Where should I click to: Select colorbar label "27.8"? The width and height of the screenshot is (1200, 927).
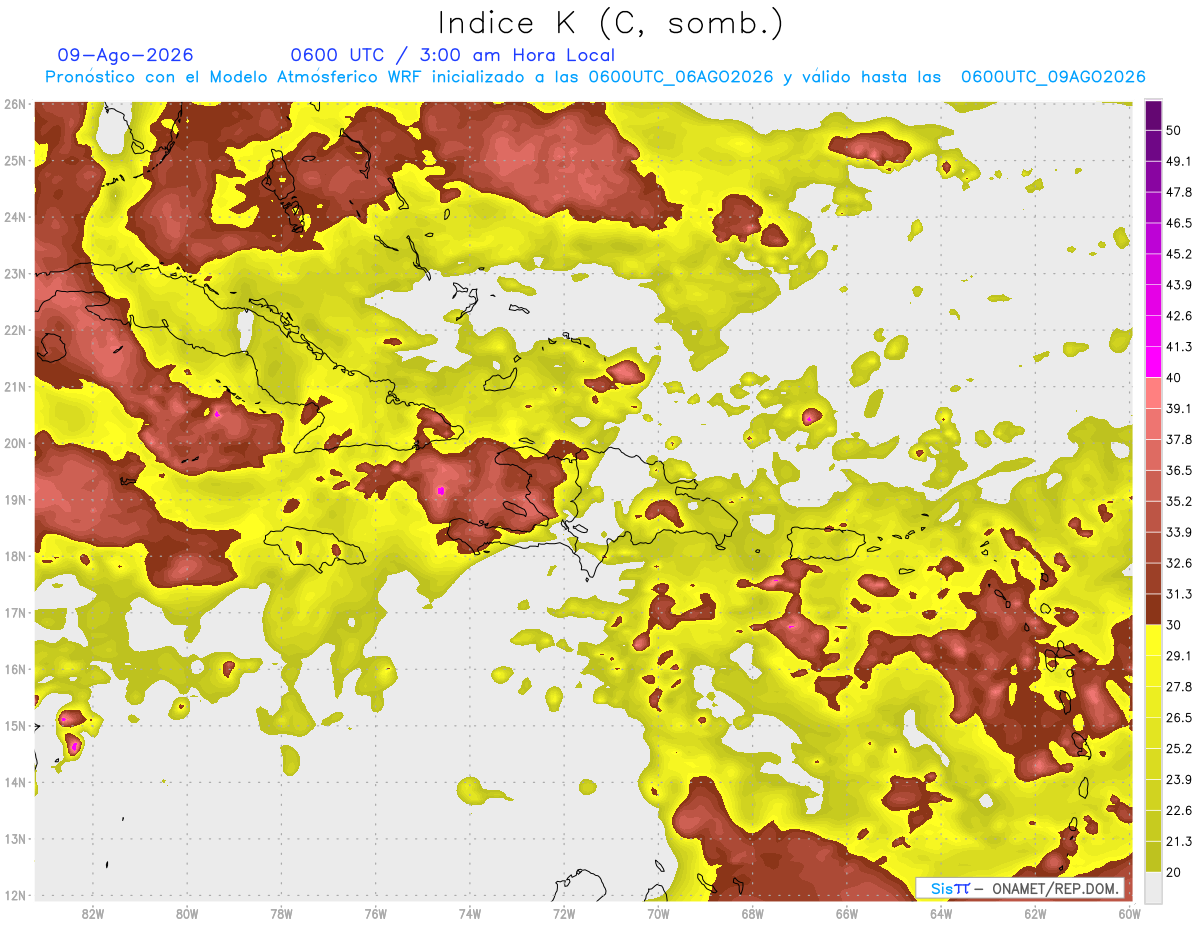click(1179, 686)
